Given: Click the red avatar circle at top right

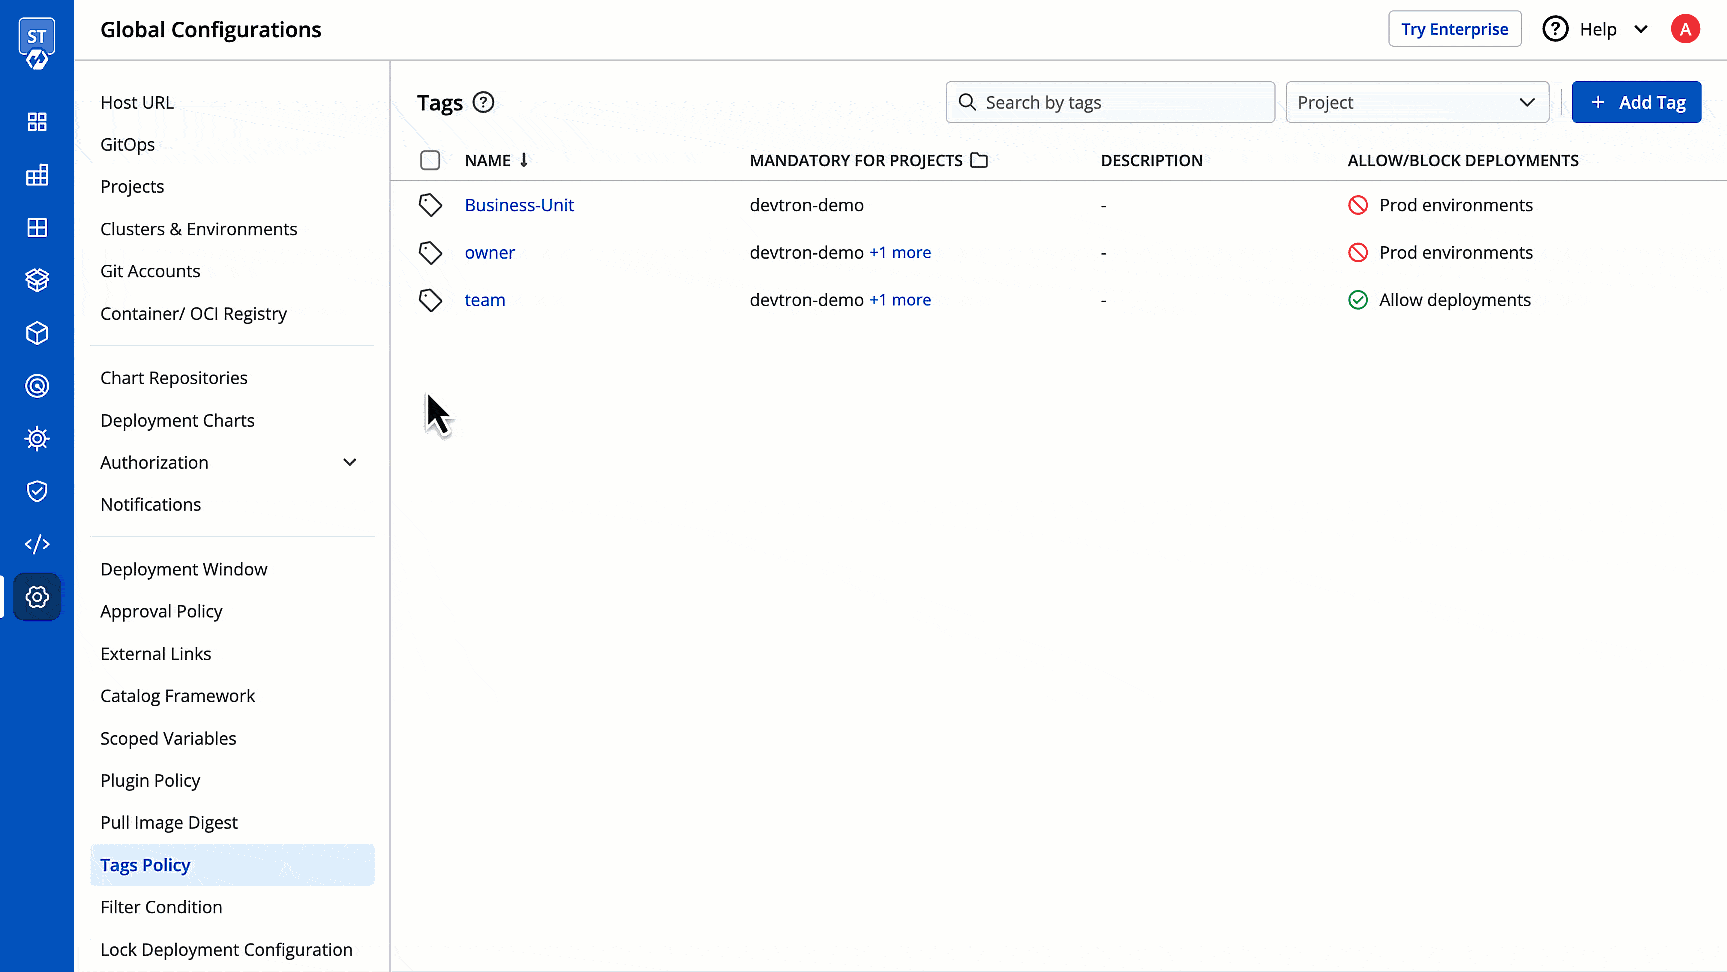Looking at the screenshot, I should (1685, 28).
